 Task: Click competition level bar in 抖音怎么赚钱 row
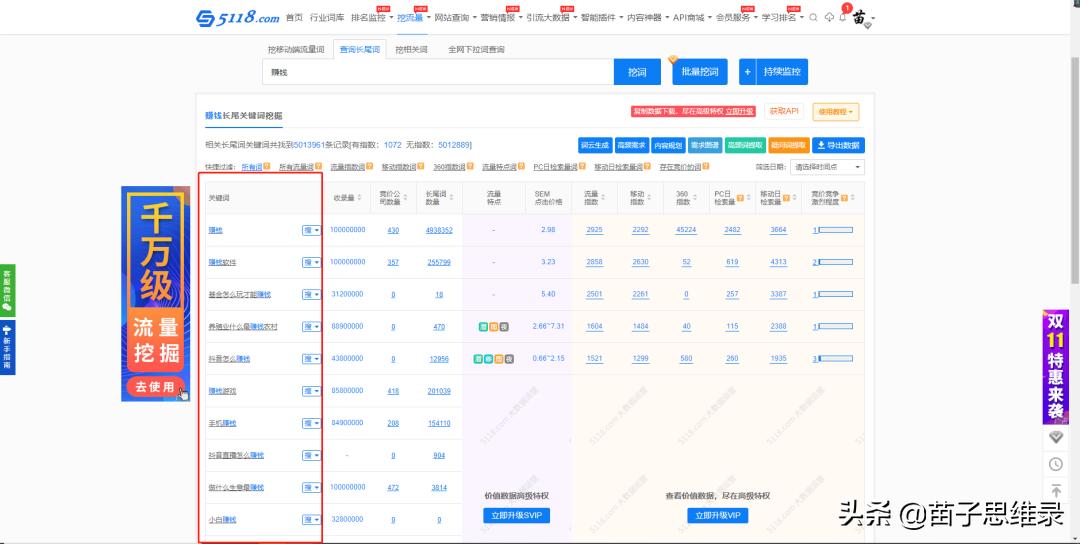coord(835,359)
